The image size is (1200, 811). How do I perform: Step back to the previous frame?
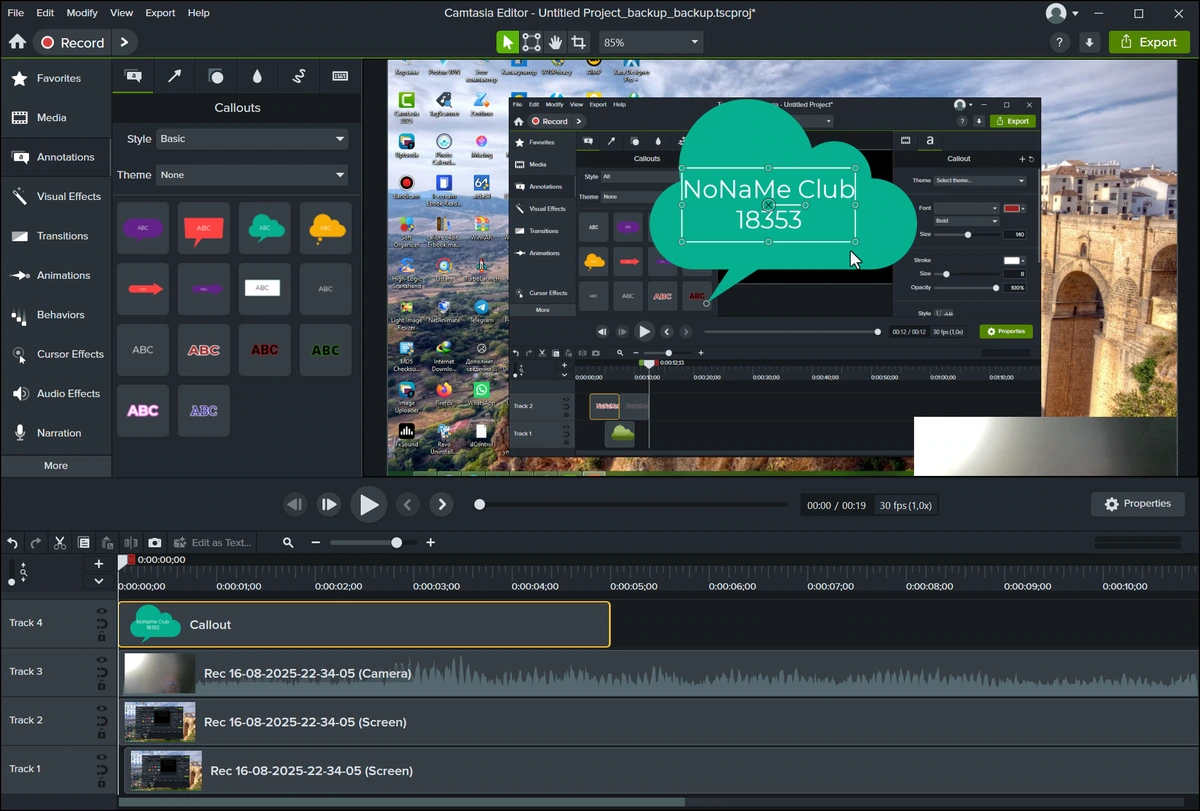[294, 505]
